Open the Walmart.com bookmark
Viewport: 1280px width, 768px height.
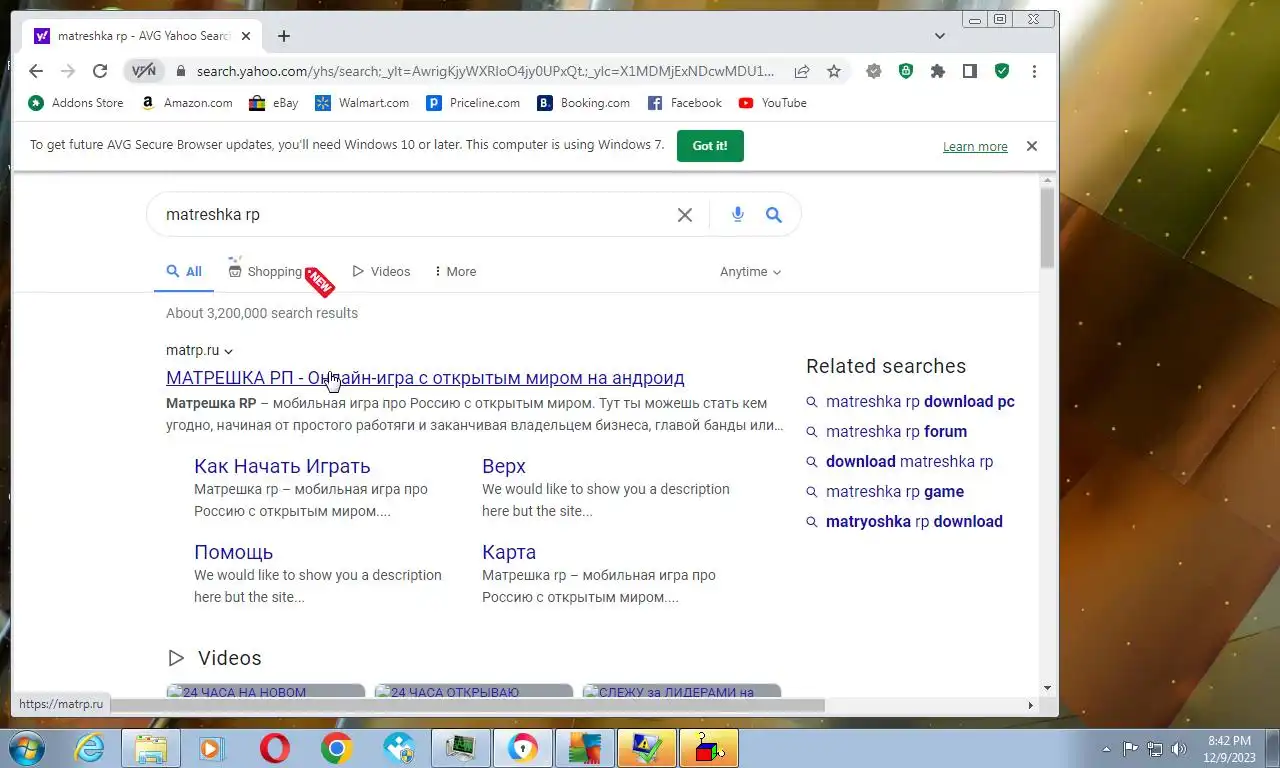pos(362,103)
